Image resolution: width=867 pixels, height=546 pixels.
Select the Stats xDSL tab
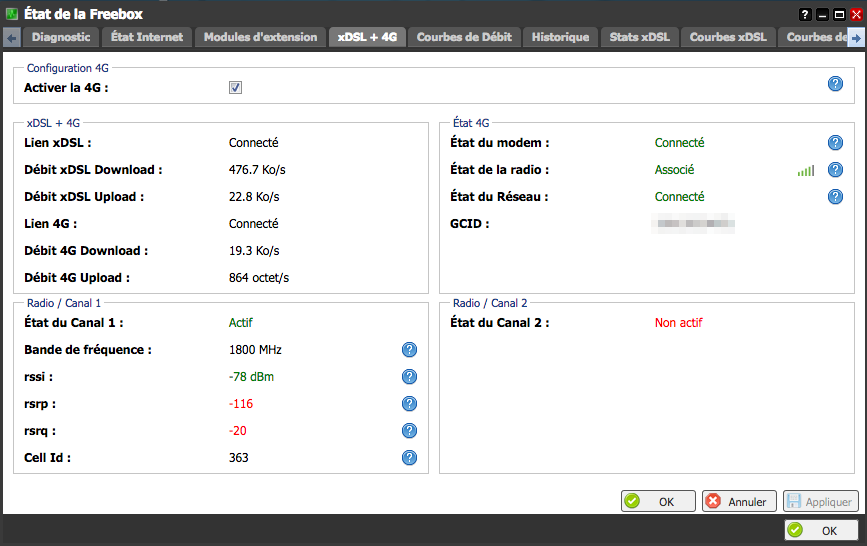point(639,37)
